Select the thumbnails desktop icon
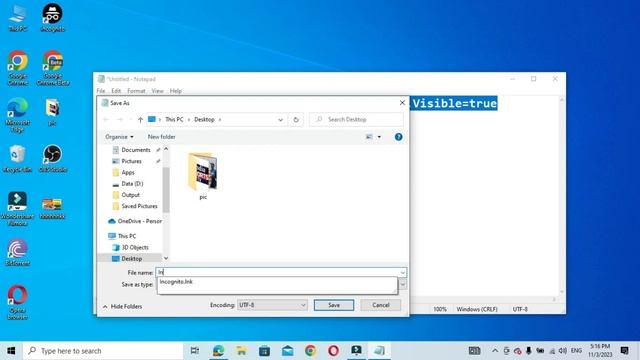This screenshot has height=360, width=640. (x=52, y=208)
